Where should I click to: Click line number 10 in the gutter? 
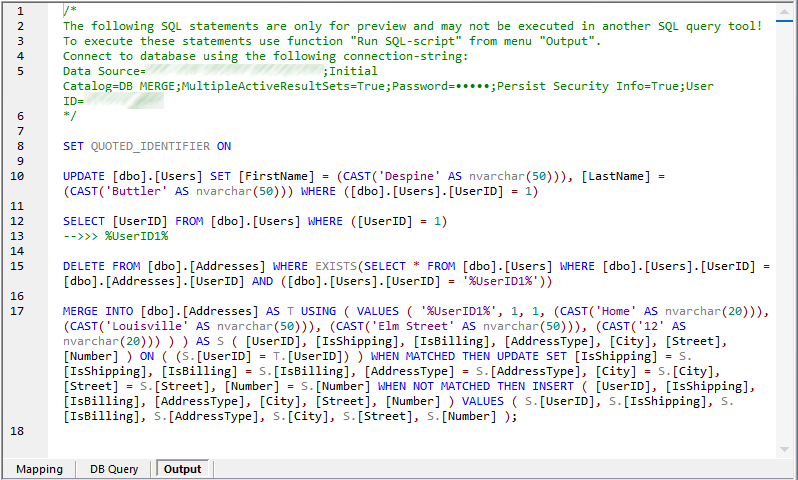[20, 176]
